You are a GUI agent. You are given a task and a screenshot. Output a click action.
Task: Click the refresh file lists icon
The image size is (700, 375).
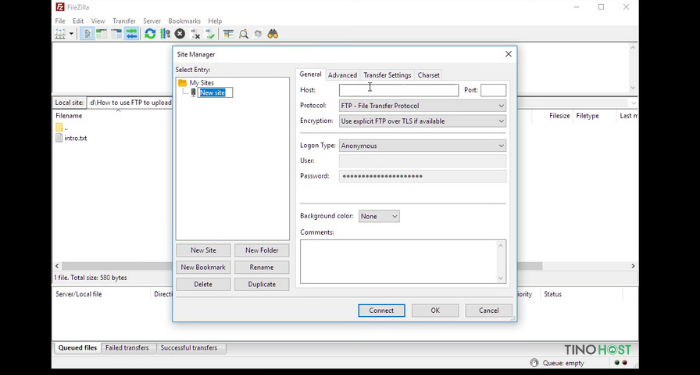150,34
